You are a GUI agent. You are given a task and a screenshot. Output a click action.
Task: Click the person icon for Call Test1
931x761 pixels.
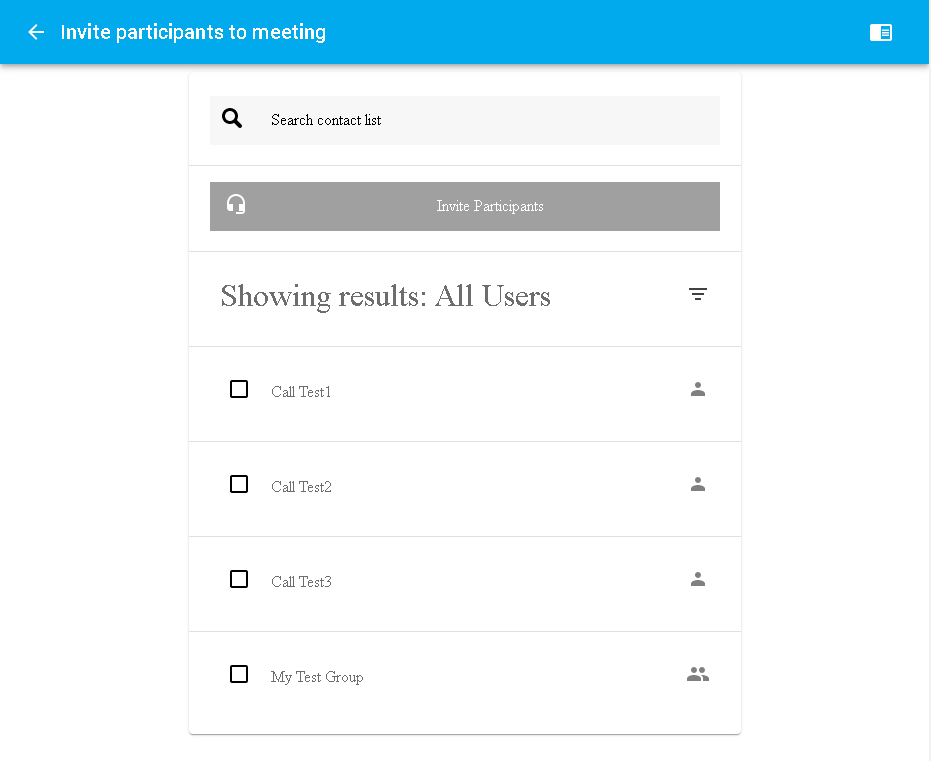(x=698, y=389)
